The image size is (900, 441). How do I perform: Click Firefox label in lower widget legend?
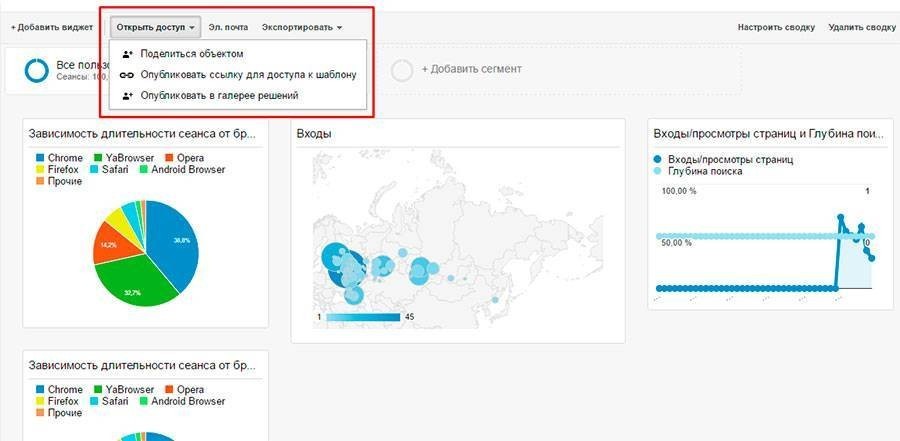pos(63,401)
